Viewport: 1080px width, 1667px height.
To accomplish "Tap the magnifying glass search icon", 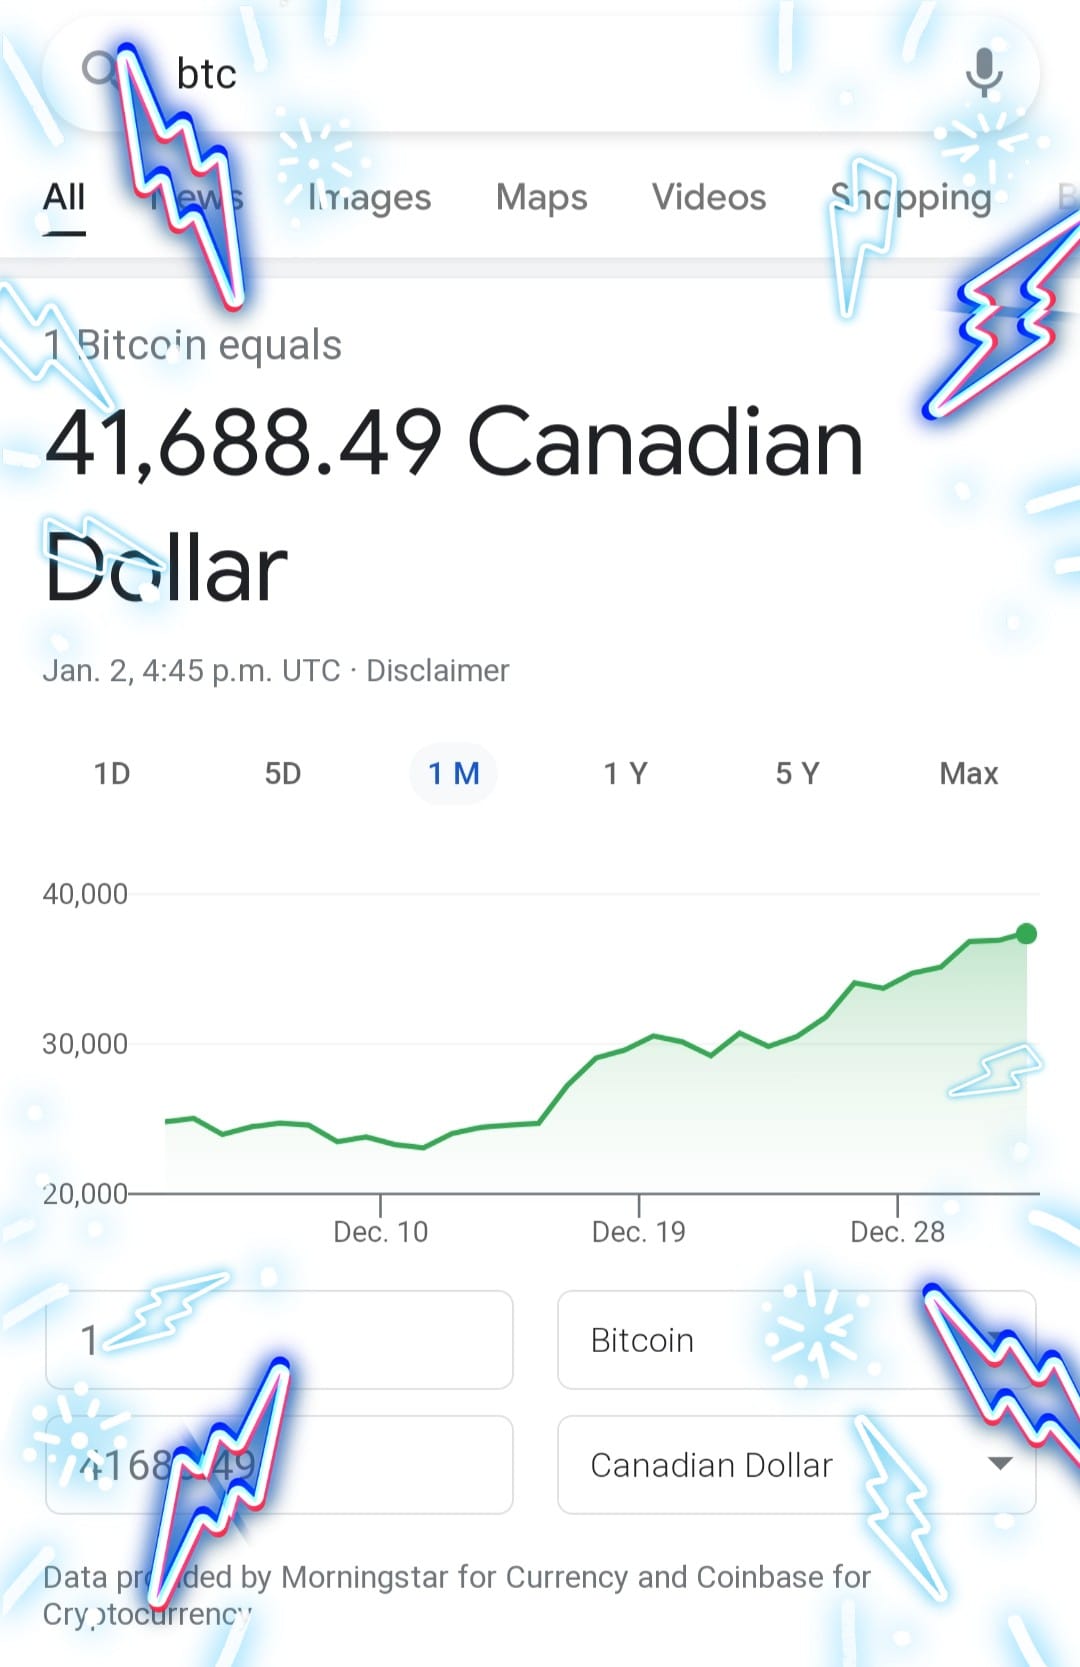I will pos(100,70).
